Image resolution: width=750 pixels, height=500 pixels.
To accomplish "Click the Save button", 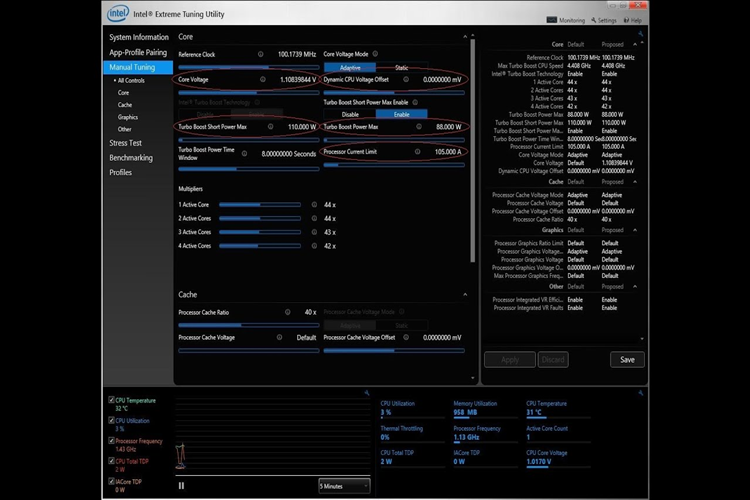I will click(x=627, y=360).
